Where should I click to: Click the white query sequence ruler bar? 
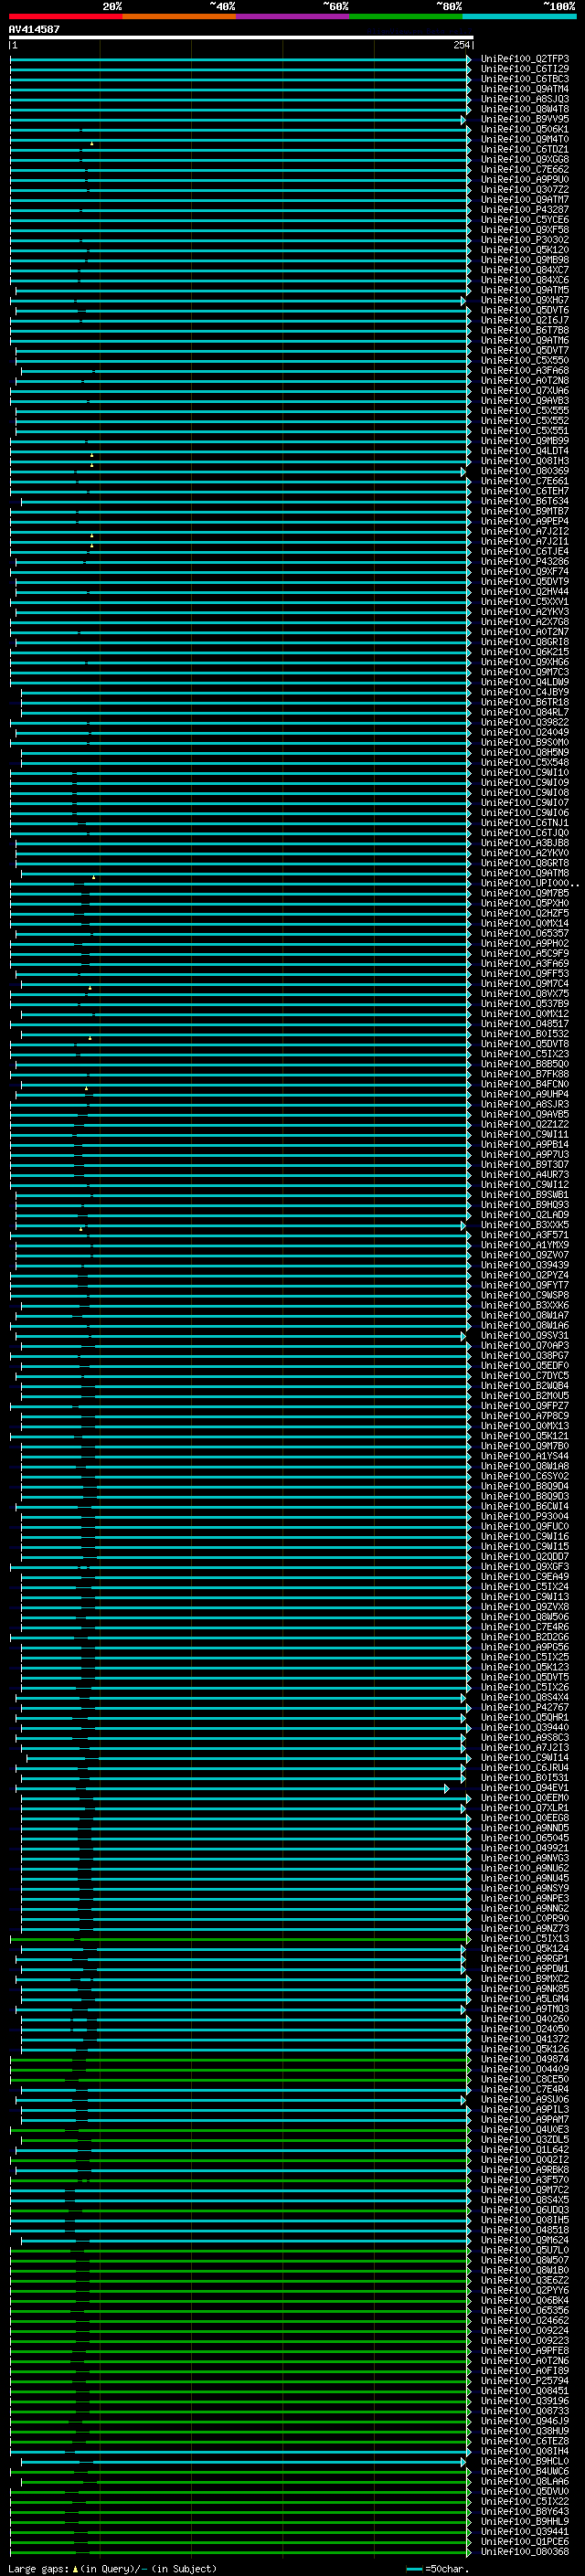pos(241,38)
